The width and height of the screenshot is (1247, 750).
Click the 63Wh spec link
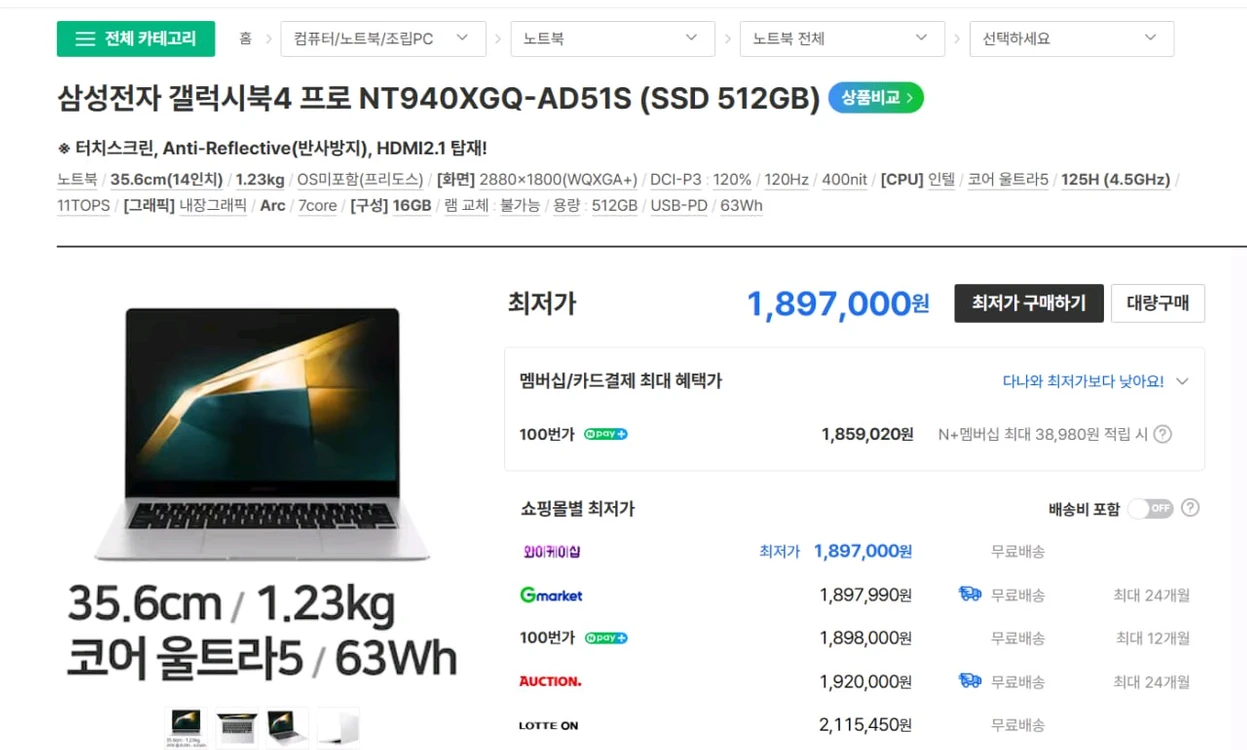741,206
